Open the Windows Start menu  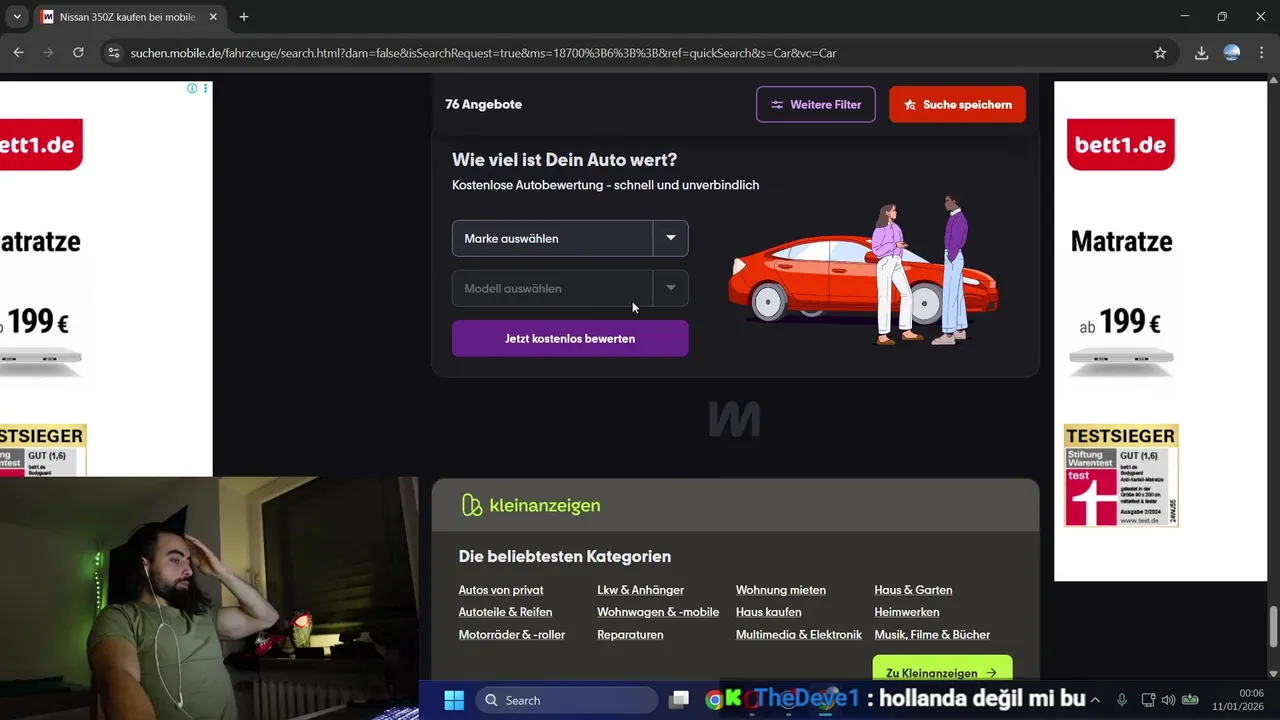[x=453, y=700]
